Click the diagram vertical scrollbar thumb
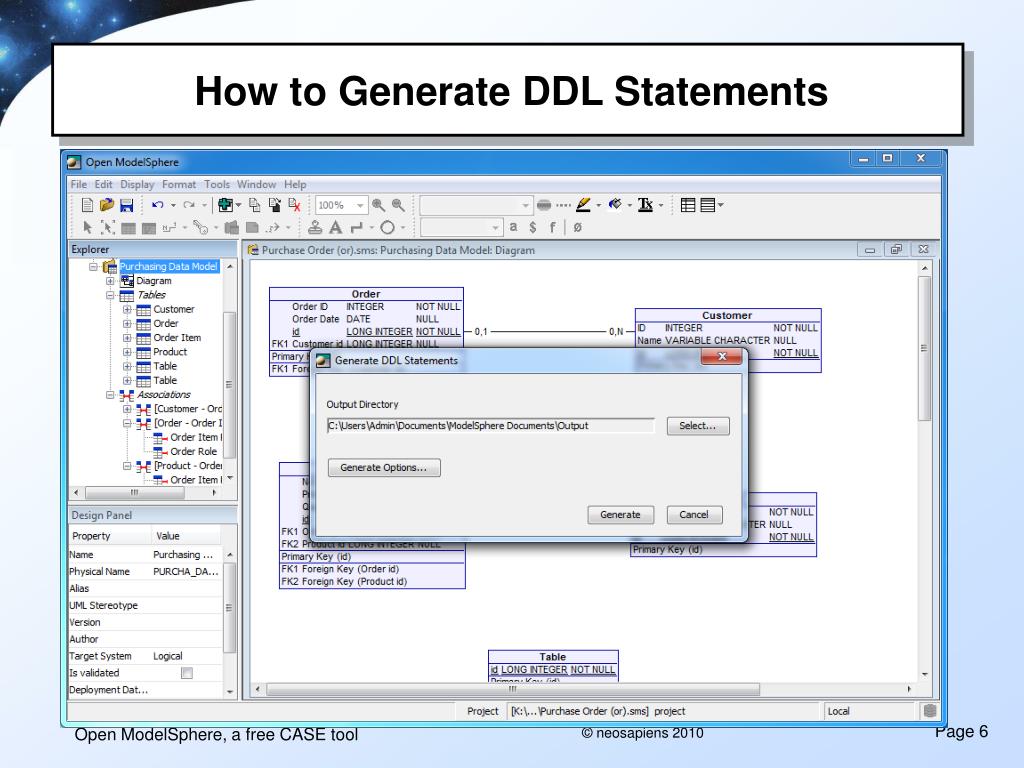Screen dimensions: 1024x768 click(x=924, y=348)
